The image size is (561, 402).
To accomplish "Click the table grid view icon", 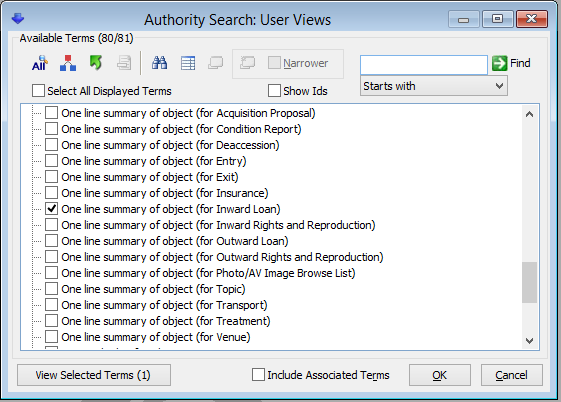I will (x=188, y=63).
